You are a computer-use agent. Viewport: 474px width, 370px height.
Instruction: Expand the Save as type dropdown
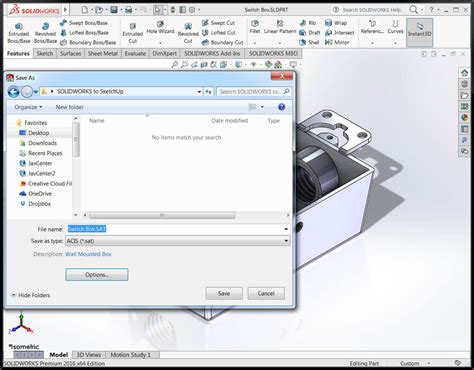(286, 241)
